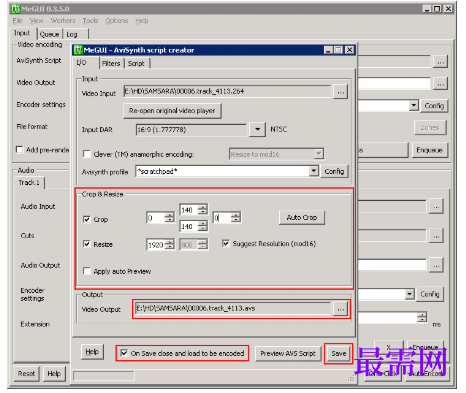
Task: Click Re-open original video player
Action: [172, 111]
